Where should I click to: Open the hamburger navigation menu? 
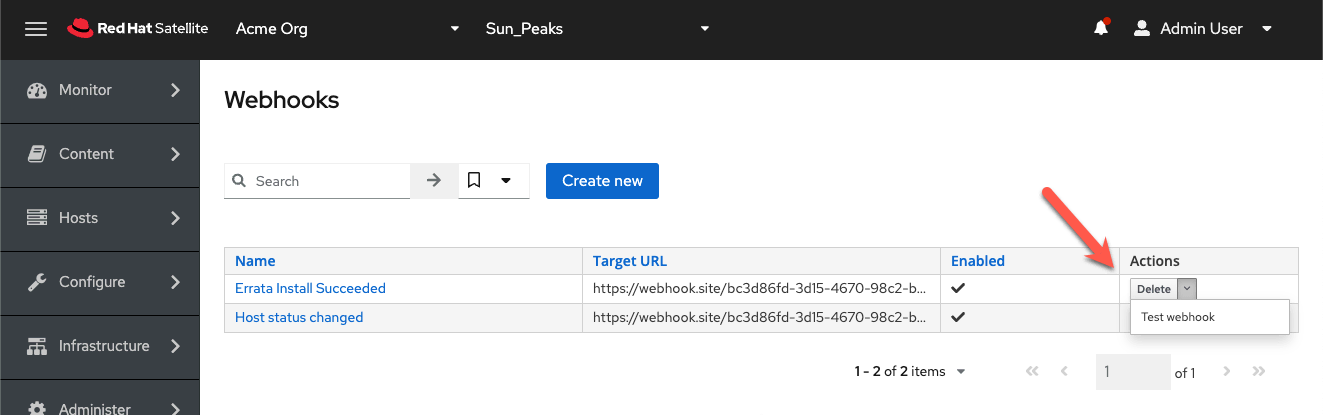[36, 29]
